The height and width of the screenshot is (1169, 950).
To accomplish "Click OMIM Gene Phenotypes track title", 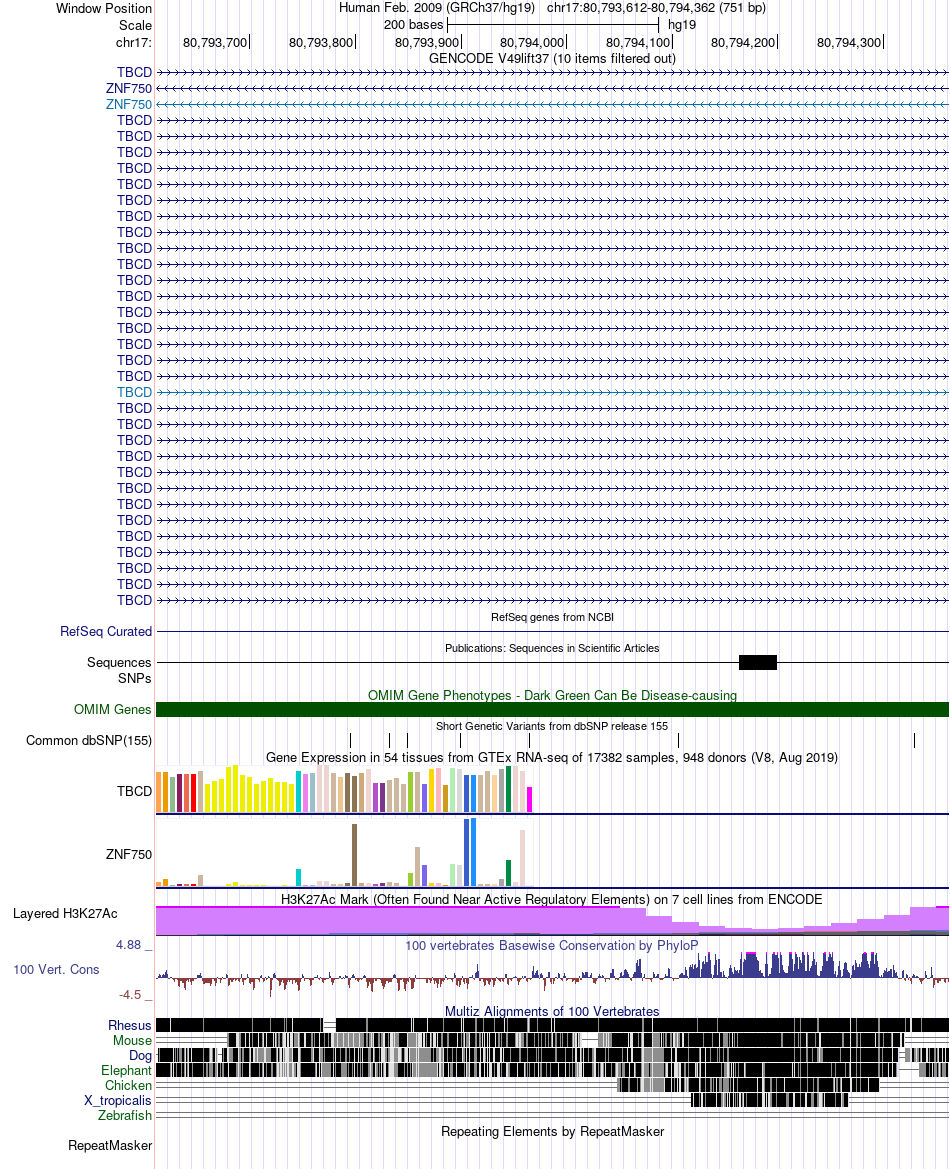I will pos(553,696).
